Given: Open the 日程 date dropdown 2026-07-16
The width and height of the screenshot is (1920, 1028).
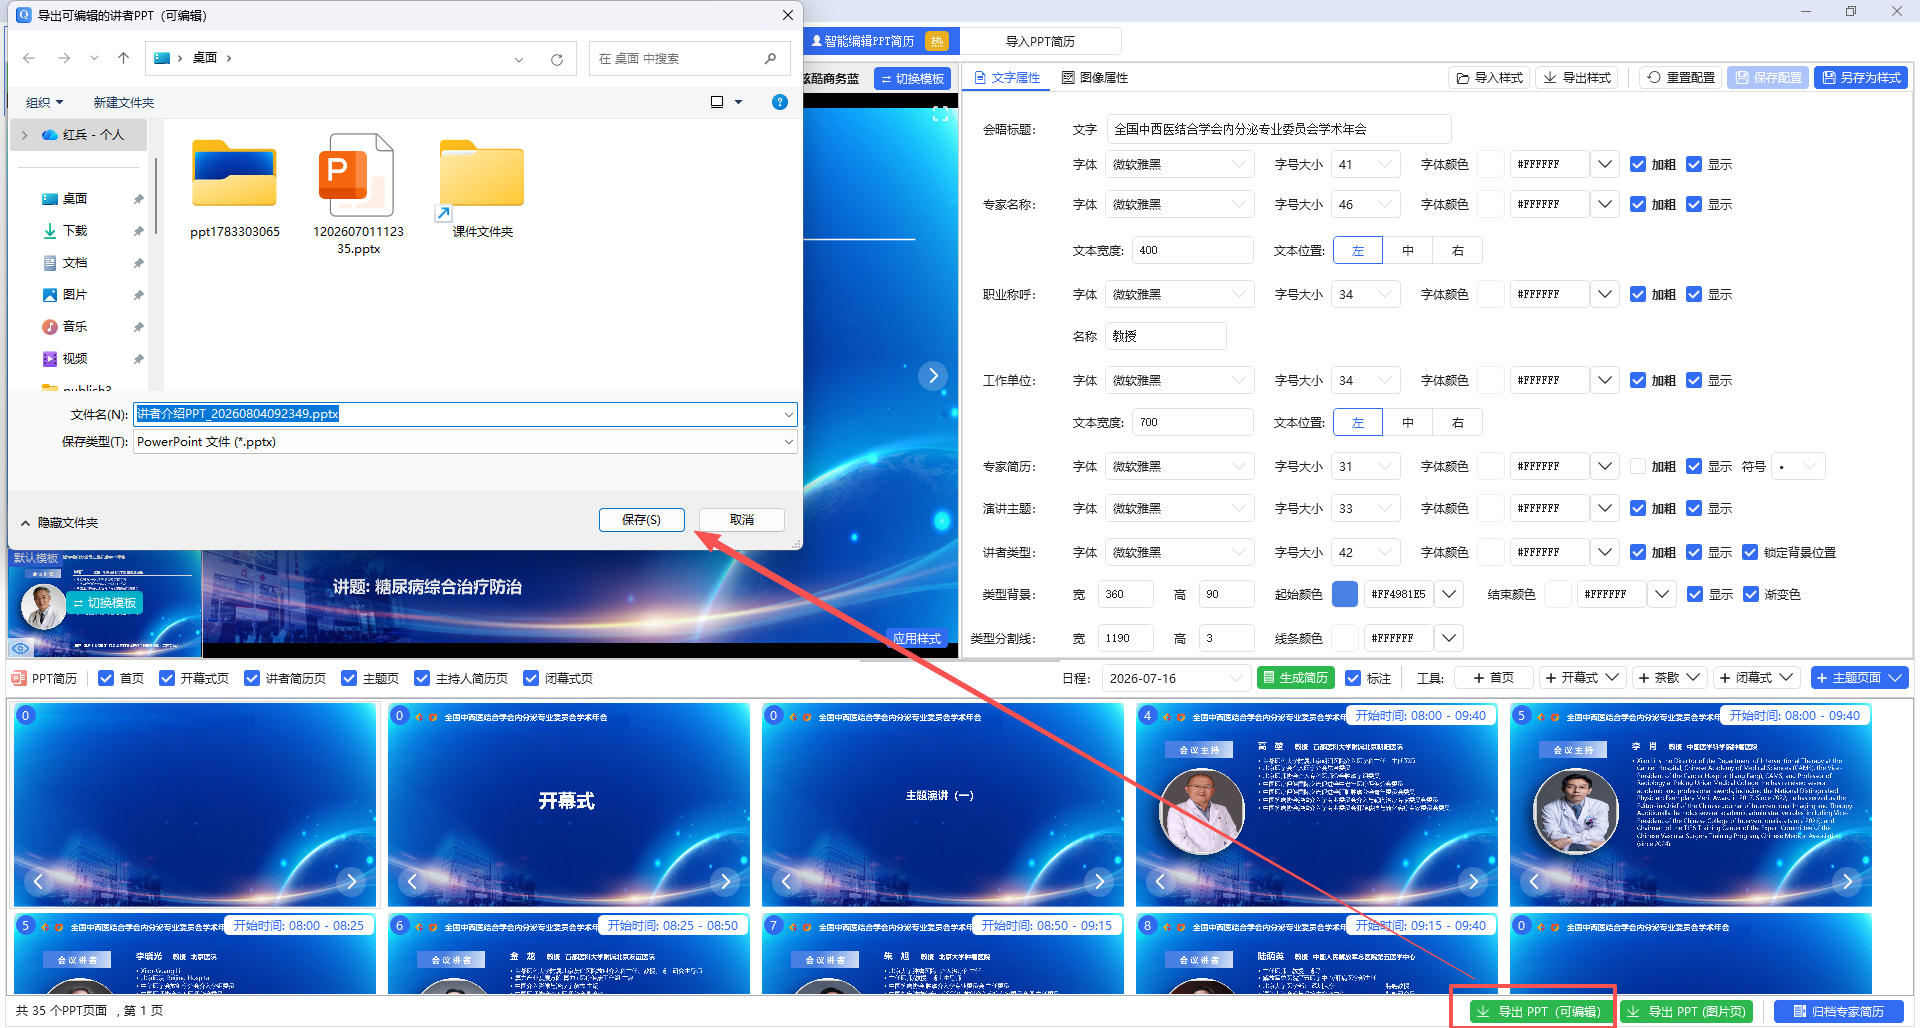Looking at the screenshot, I should click(x=1177, y=678).
